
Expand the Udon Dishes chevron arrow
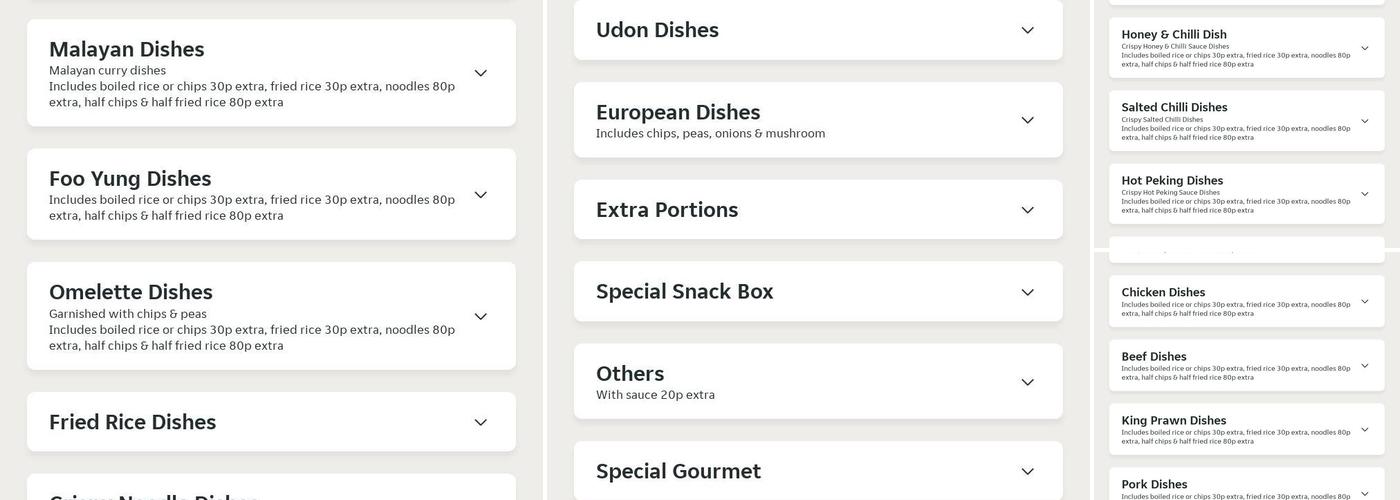point(1028,31)
